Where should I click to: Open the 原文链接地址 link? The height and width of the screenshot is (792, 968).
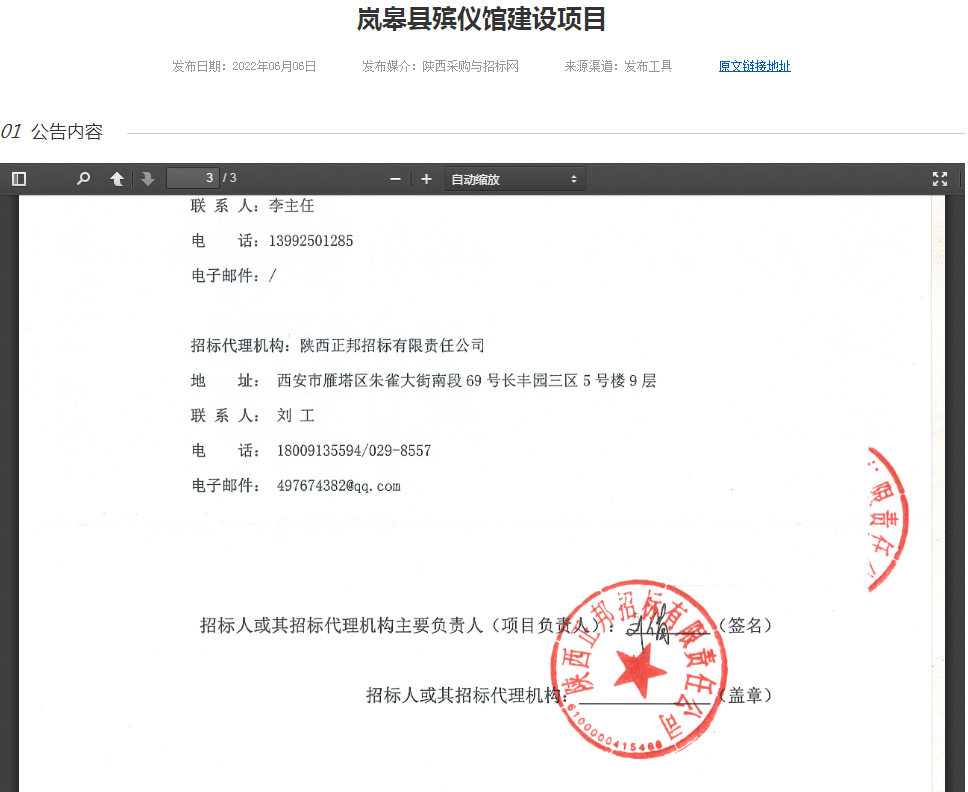tap(754, 66)
